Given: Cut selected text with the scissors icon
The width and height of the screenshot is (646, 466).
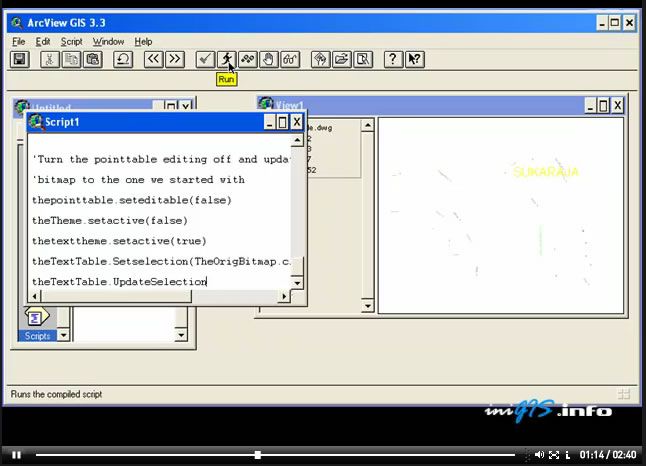Looking at the screenshot, I should [x=49, y=60].
